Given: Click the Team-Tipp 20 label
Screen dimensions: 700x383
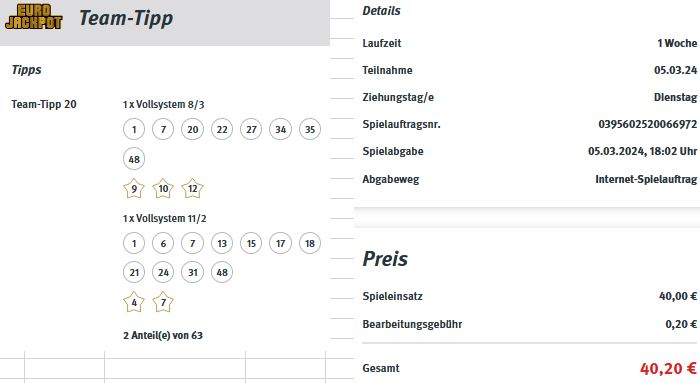Looking at the screenshot, I should click(x=44, y=104).
